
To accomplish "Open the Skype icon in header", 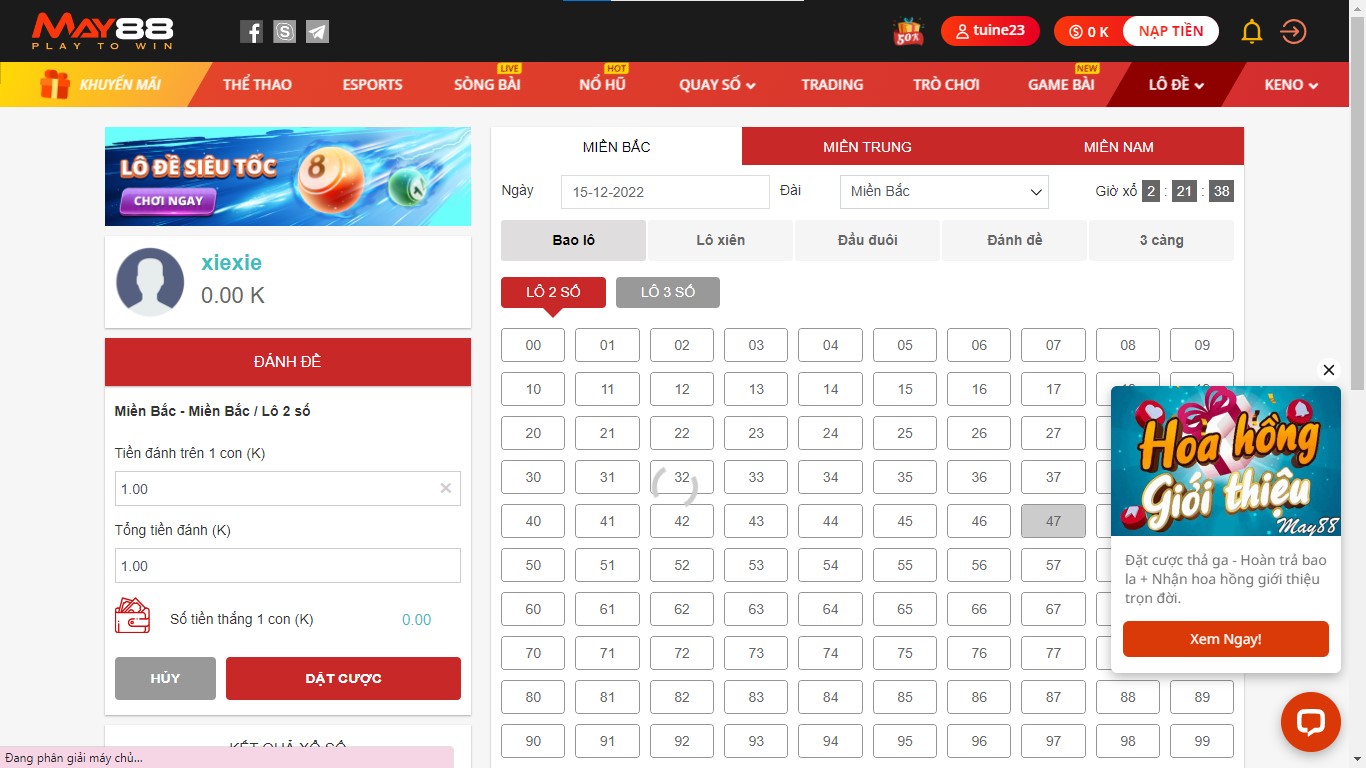I will click(285, 32).
